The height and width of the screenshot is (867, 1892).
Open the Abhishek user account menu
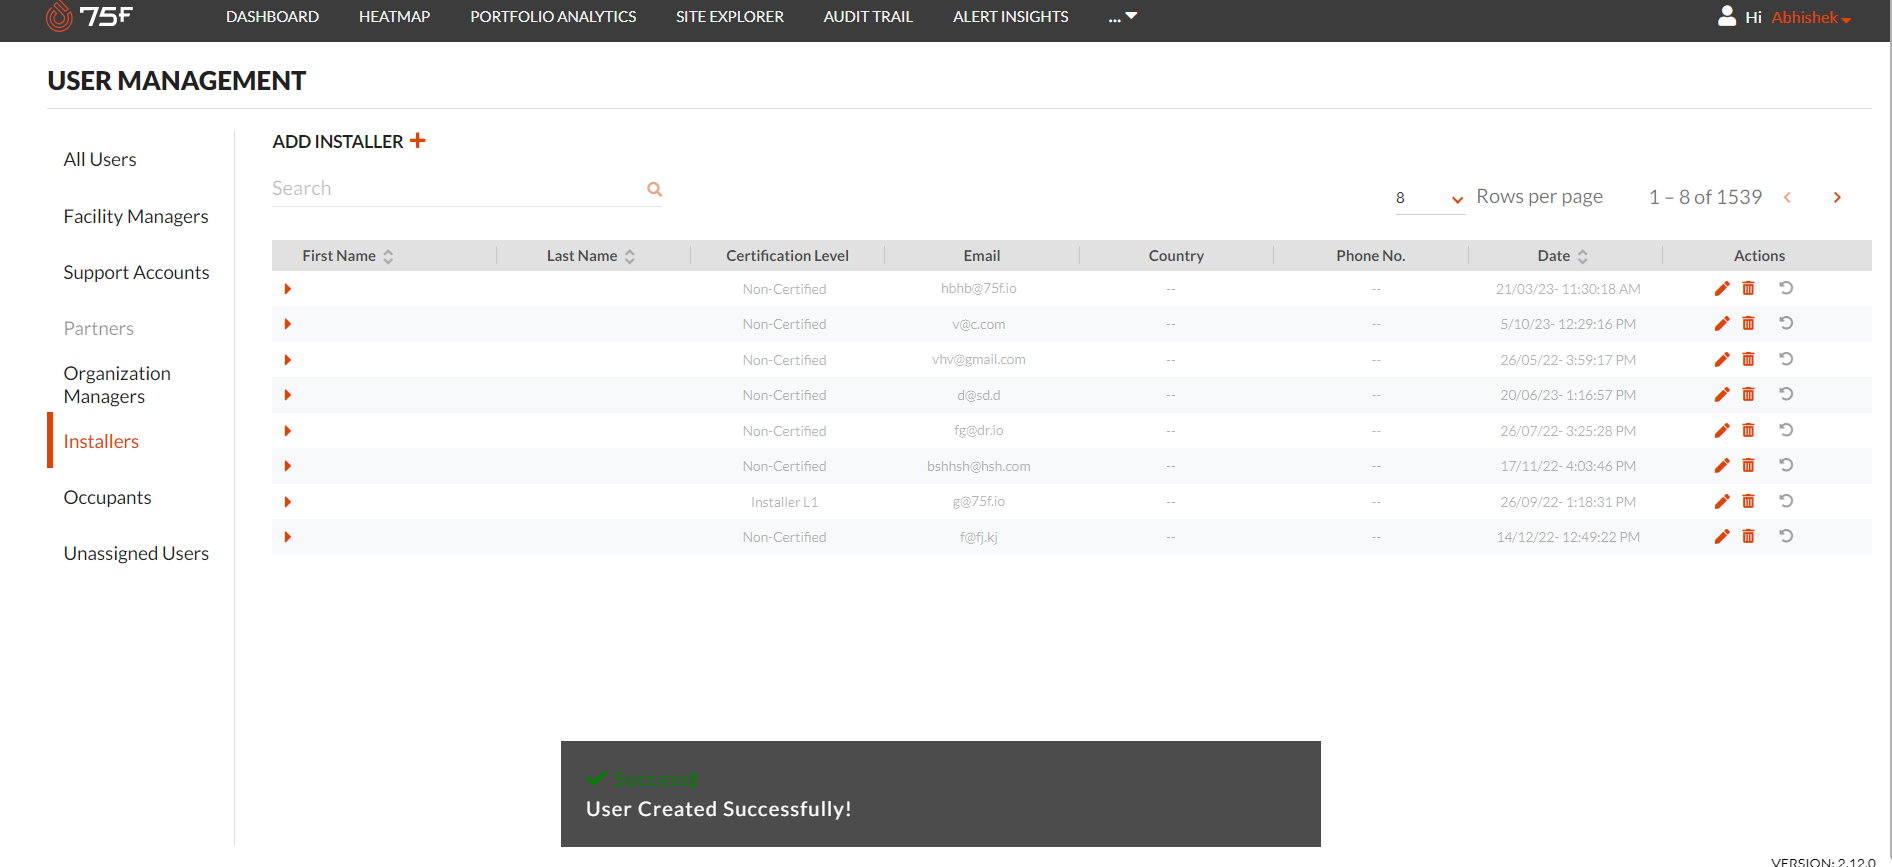tap(1810, 18)
